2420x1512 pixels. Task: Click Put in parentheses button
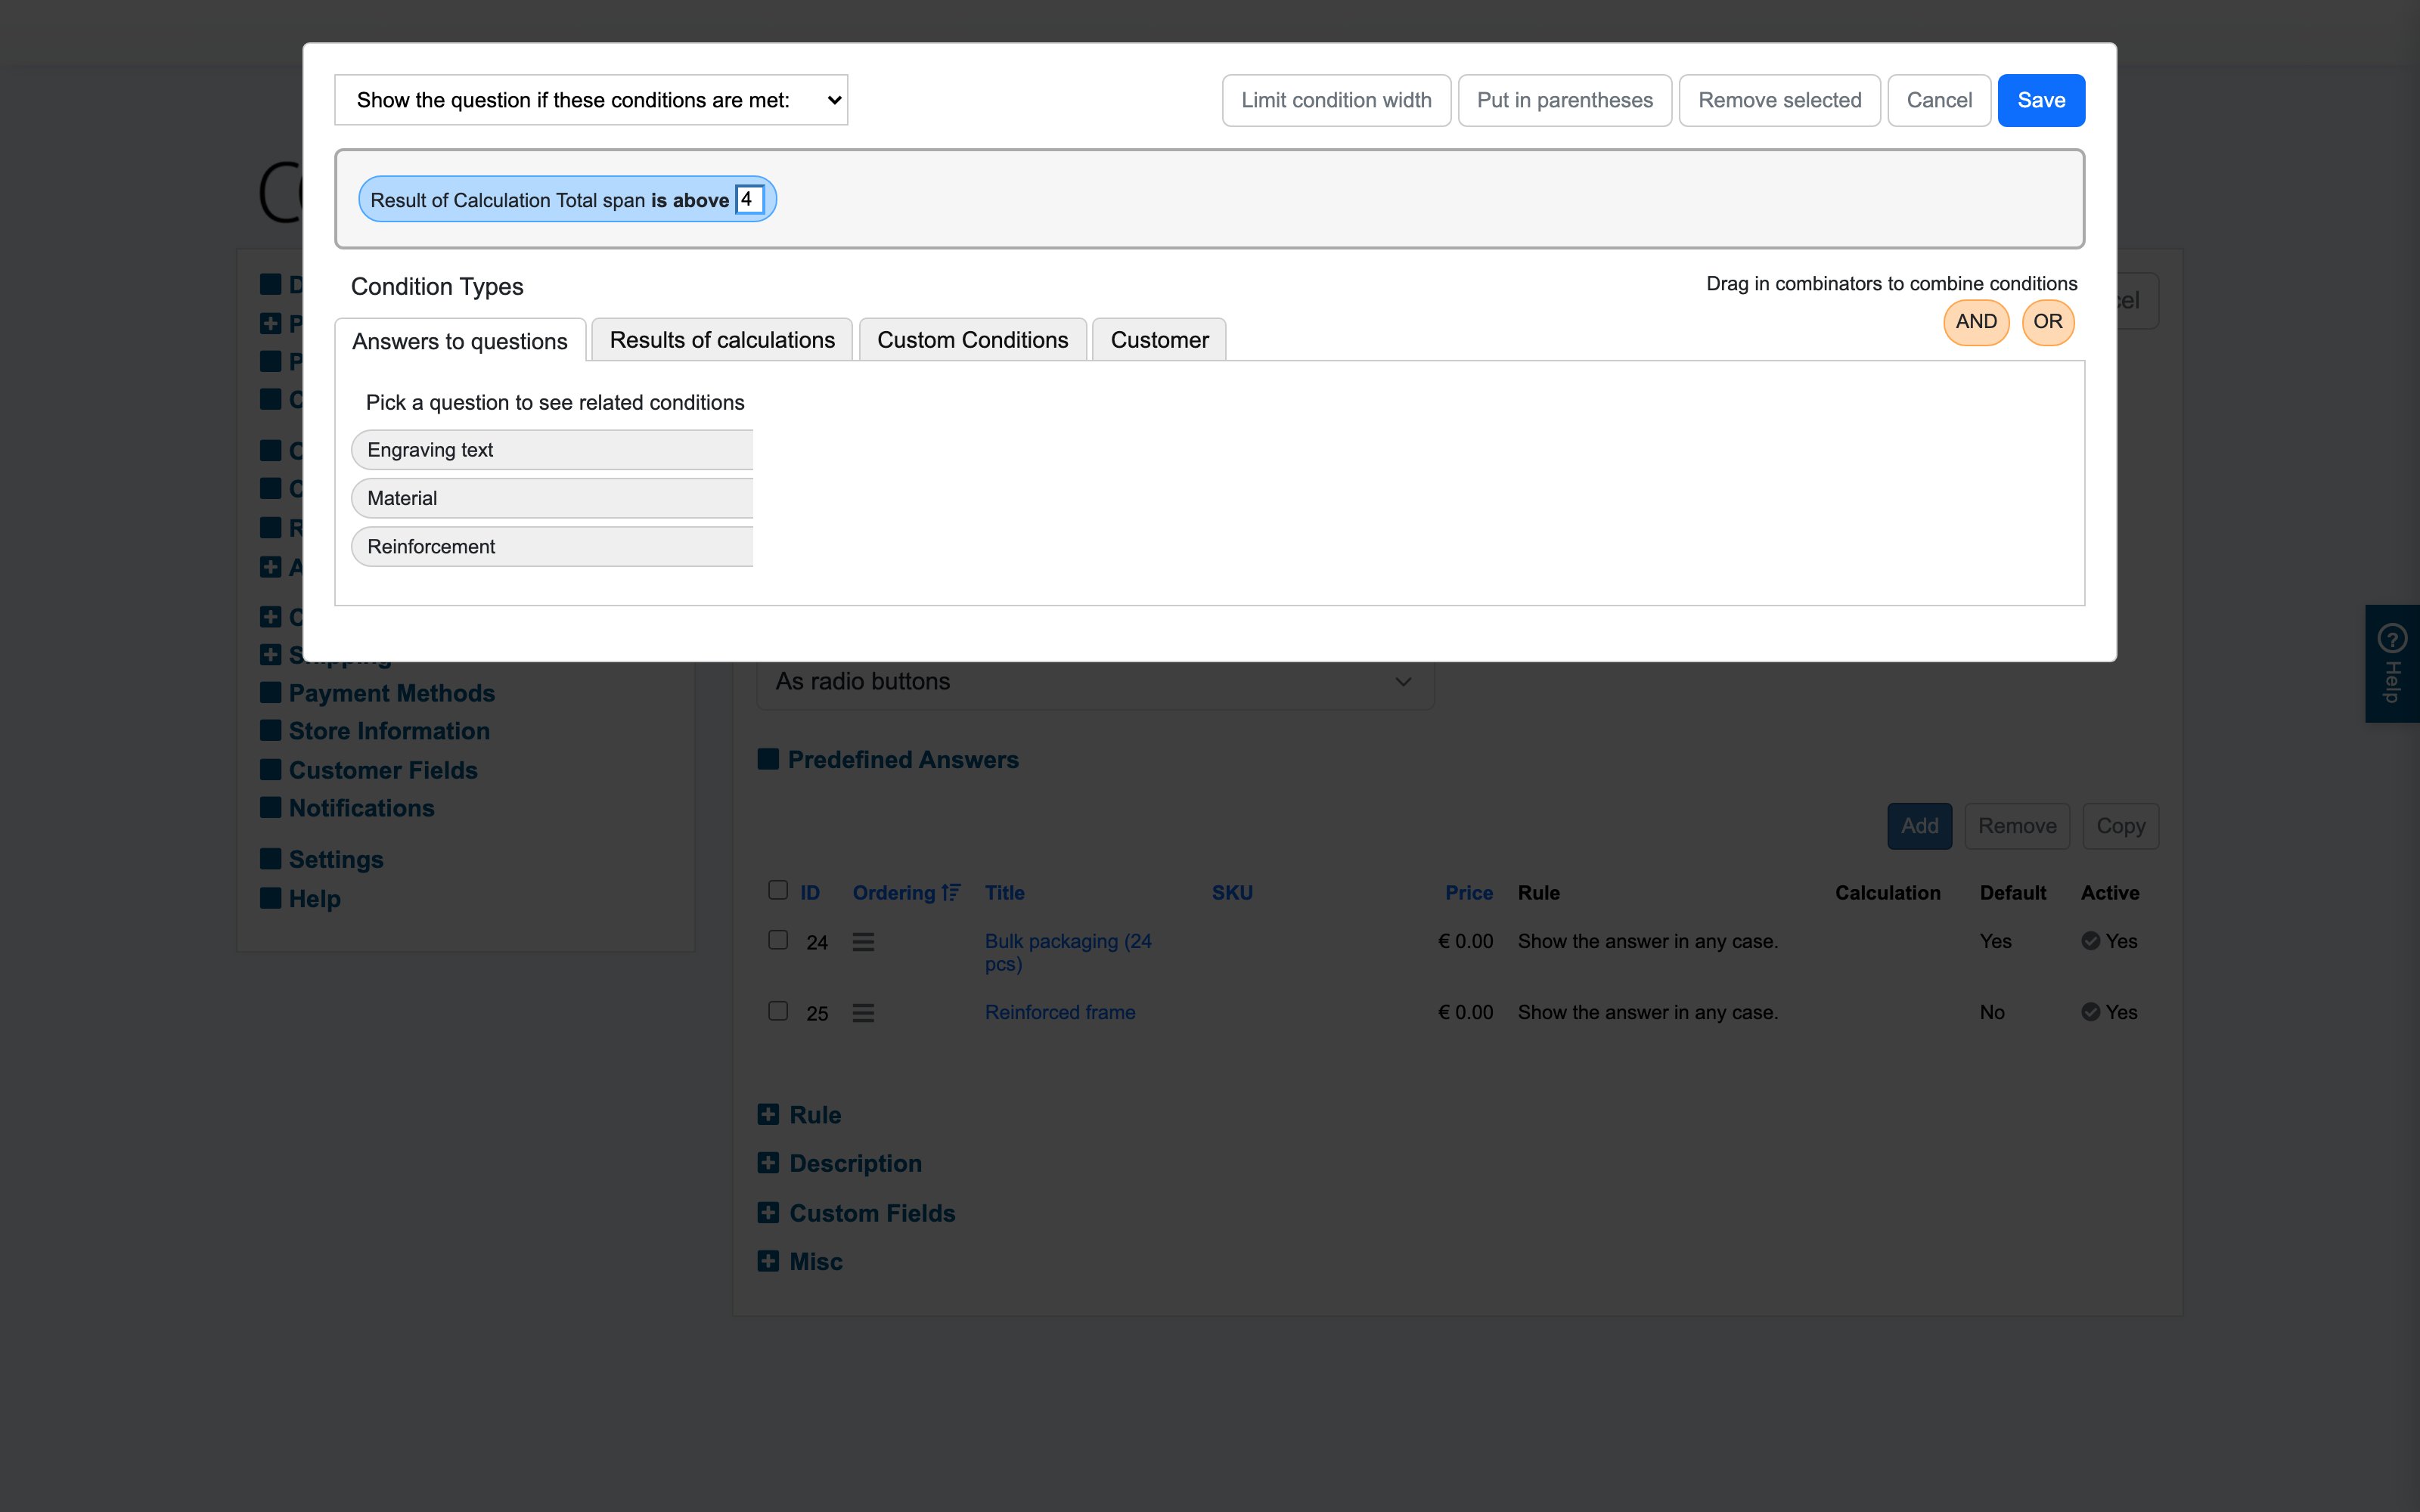point(1564,100)
